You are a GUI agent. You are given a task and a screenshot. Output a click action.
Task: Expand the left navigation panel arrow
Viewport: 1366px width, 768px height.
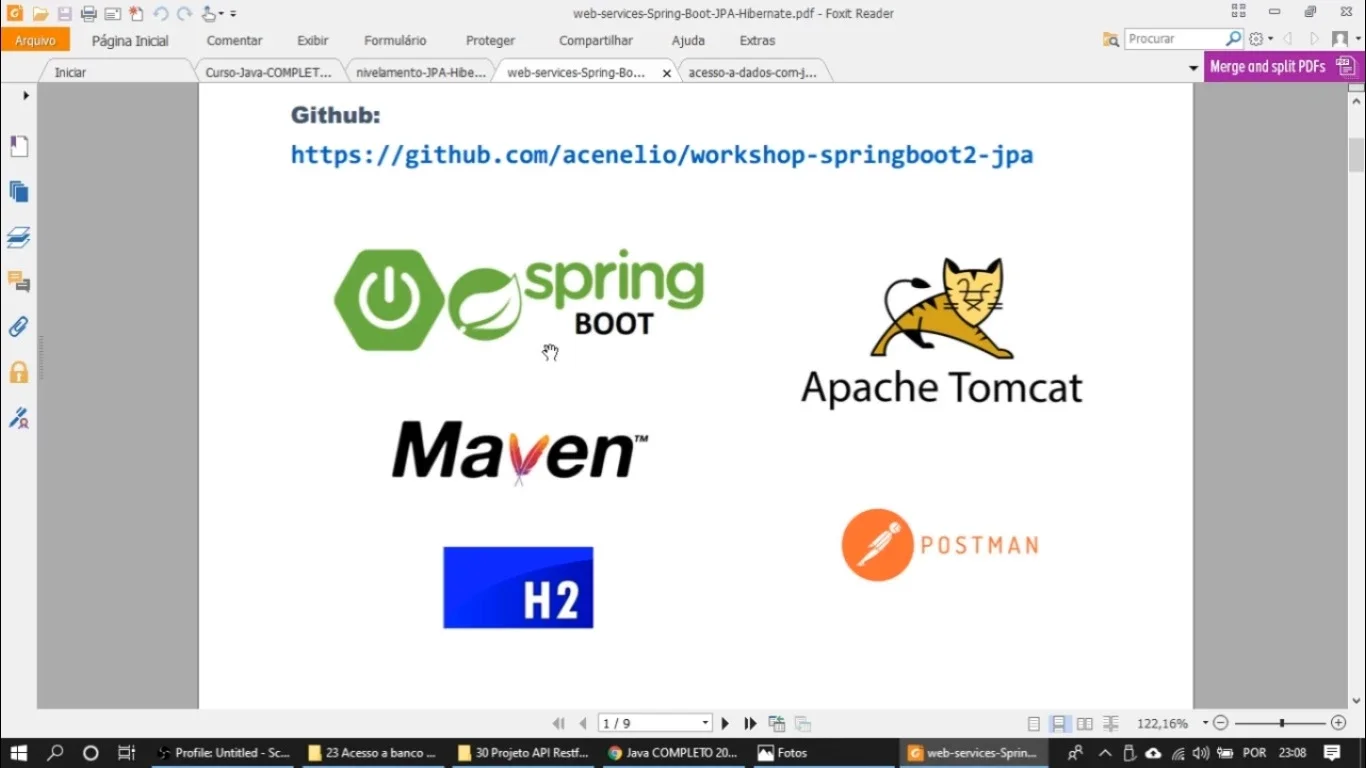click(x=26, y=96)
